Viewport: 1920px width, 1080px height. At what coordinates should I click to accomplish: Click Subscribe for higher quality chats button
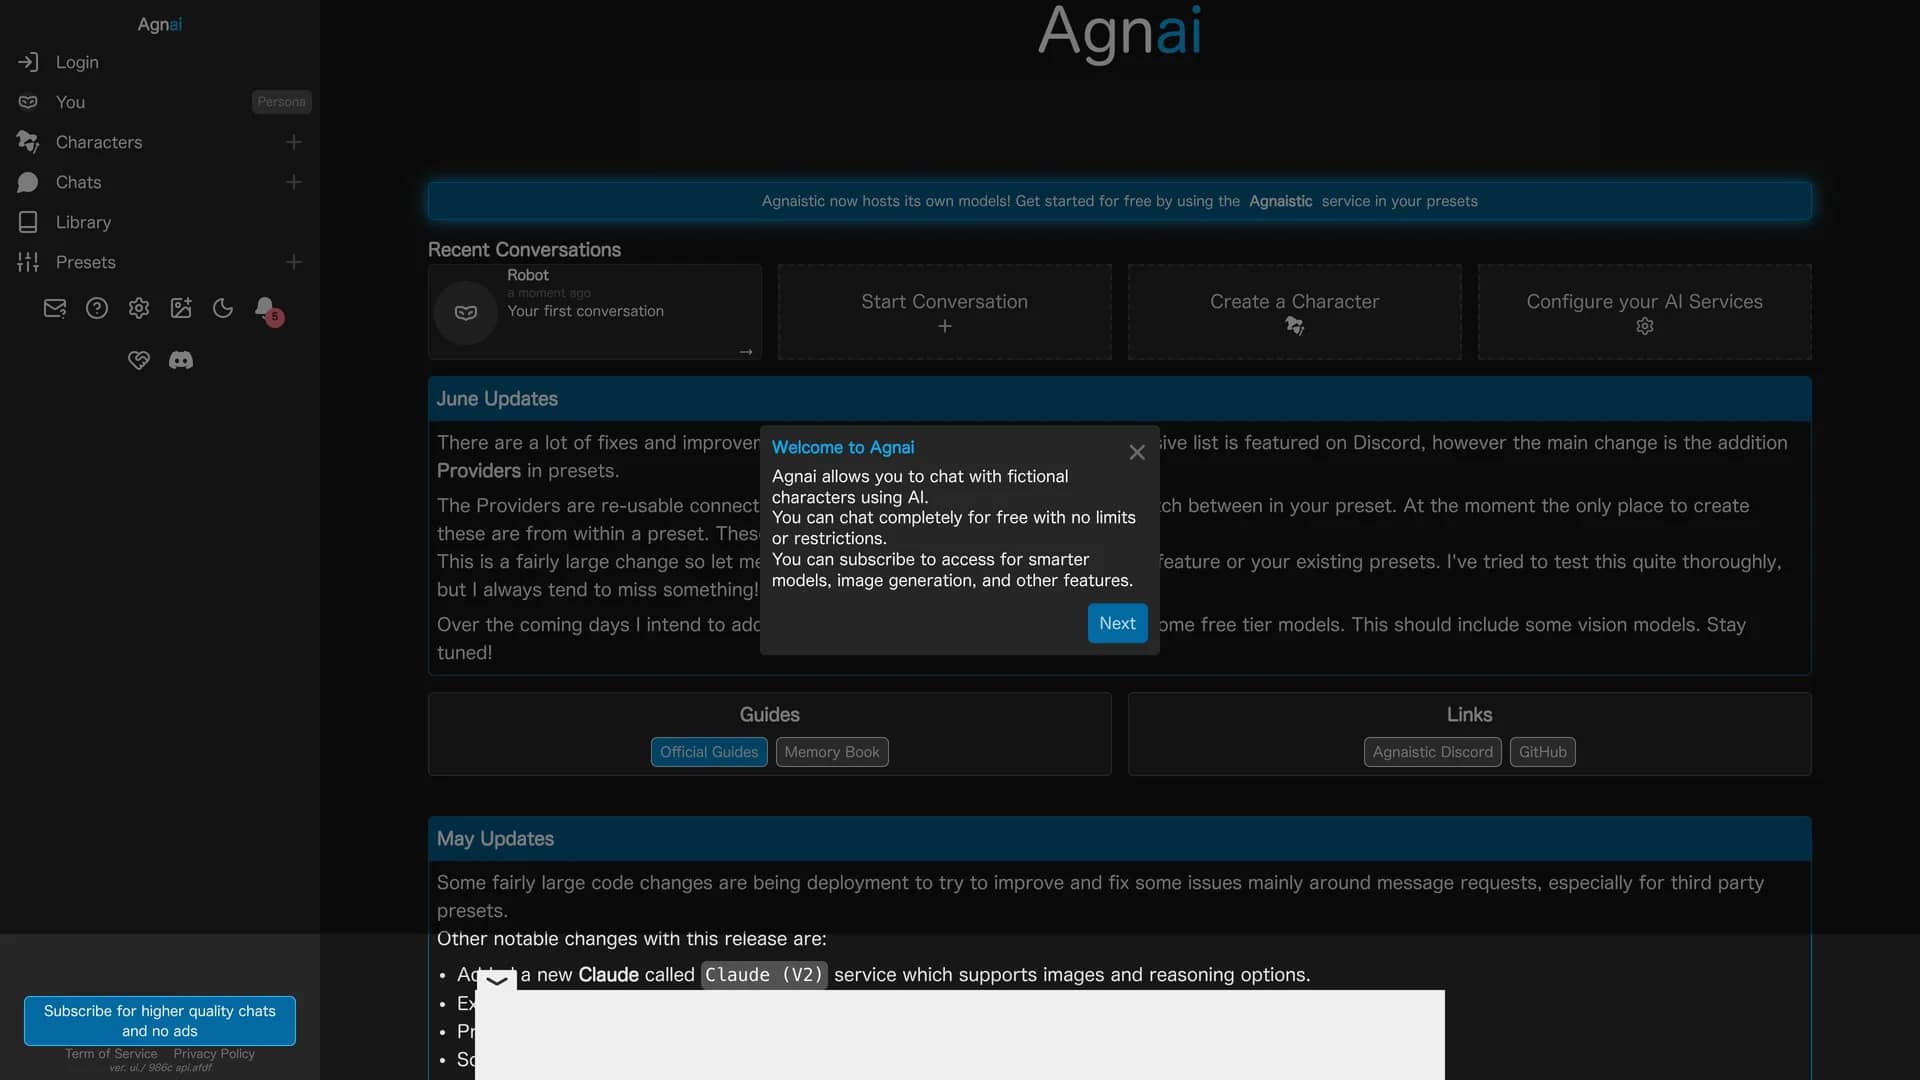[x=160, y=1020]
